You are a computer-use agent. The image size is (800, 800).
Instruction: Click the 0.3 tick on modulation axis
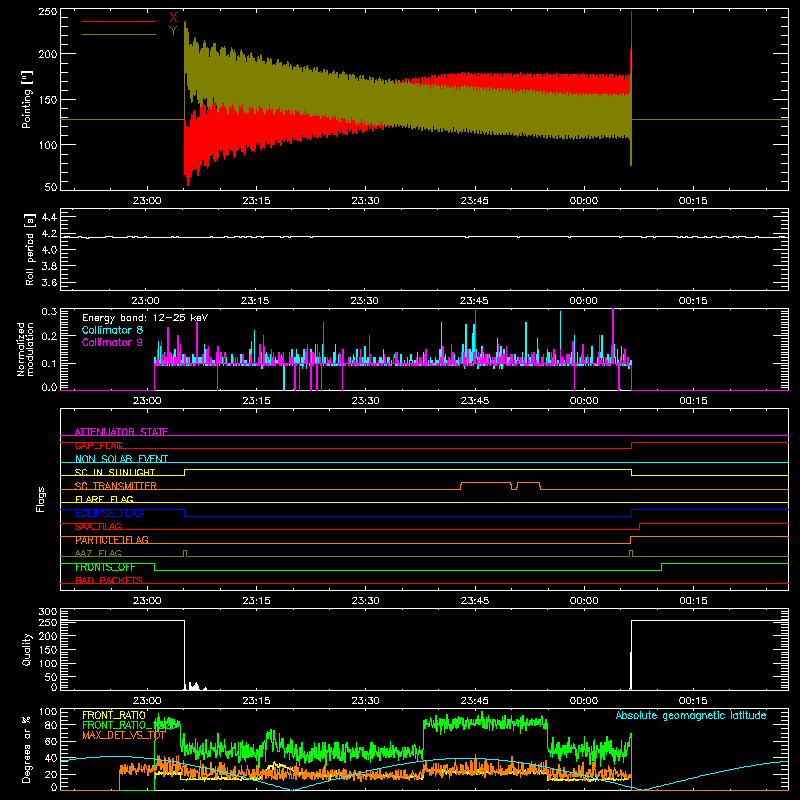(x=49, y=311)
